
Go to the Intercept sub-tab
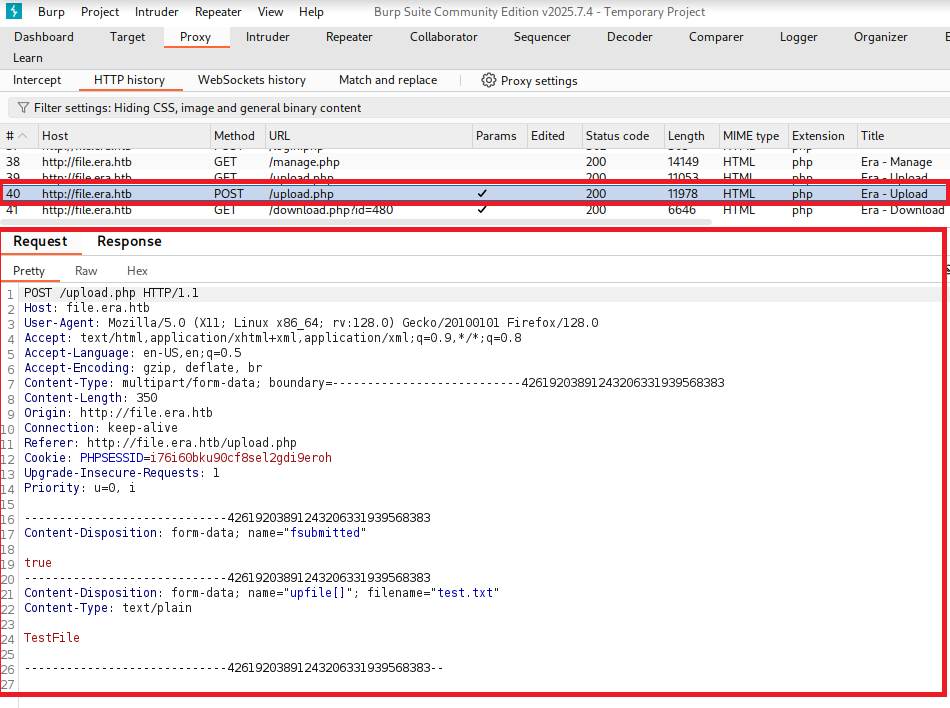37,80
